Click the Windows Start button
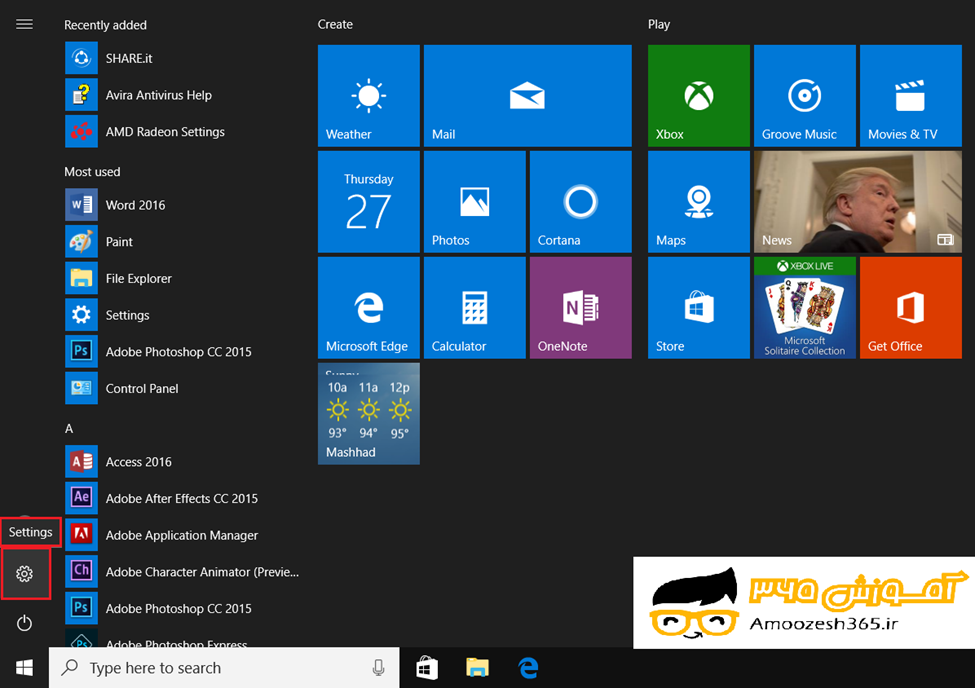The image size is (975, 688). pyautogui.click(x=24, y=668)
